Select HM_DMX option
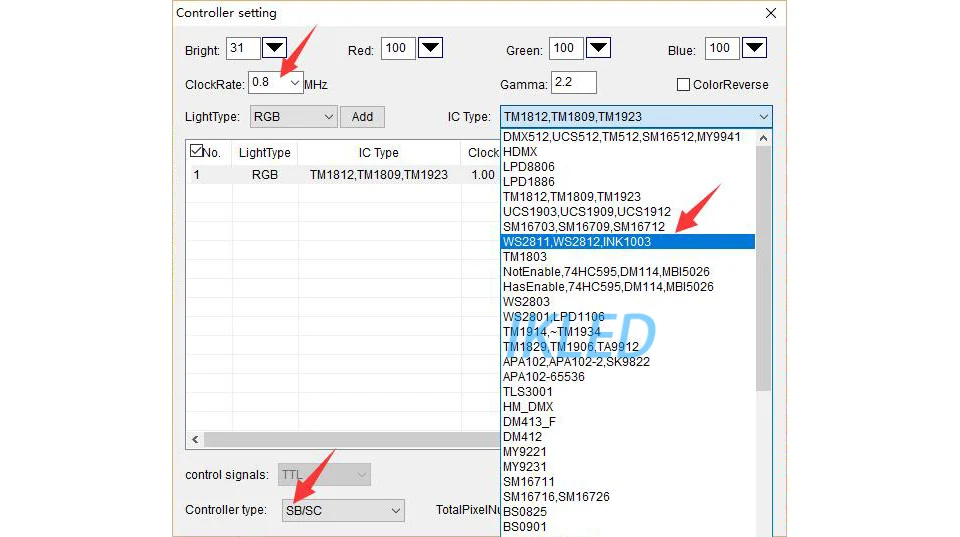 [x=628, y=407]
